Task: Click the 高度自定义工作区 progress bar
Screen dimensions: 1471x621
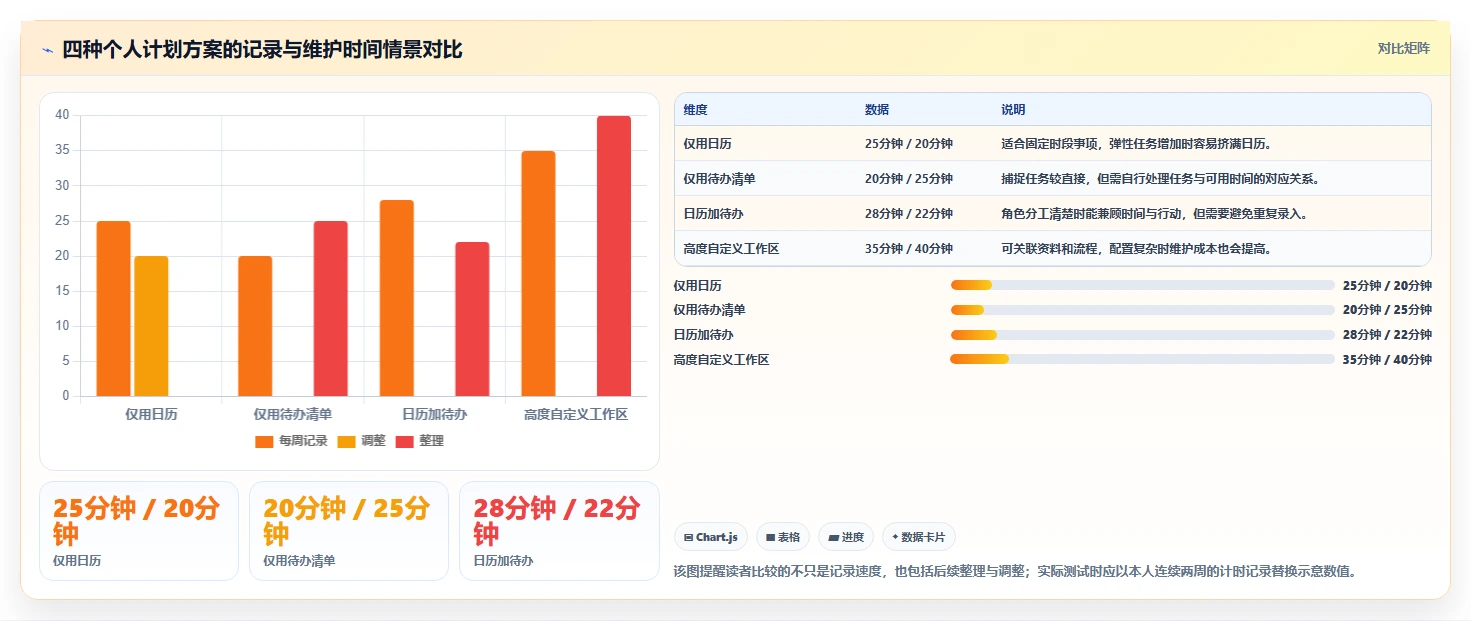Action: (x=1142, y=359)
